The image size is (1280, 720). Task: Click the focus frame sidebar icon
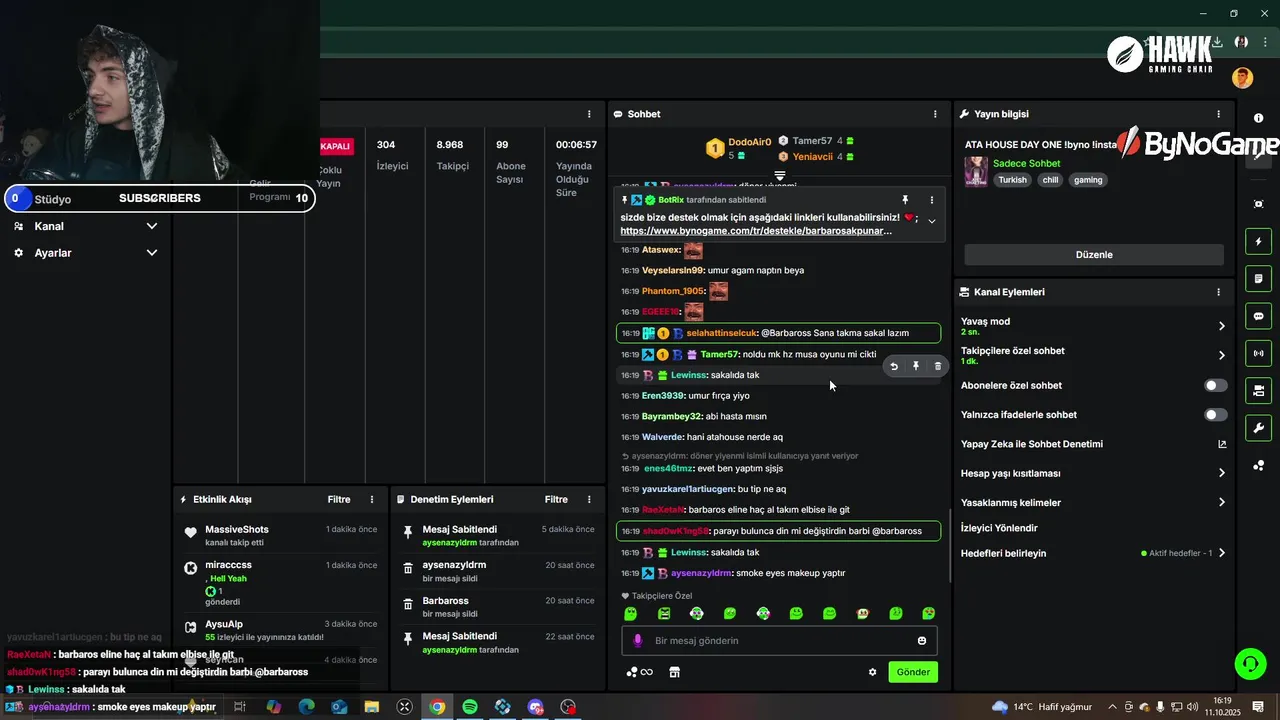pyautogui.click(x=1258, y=204)
